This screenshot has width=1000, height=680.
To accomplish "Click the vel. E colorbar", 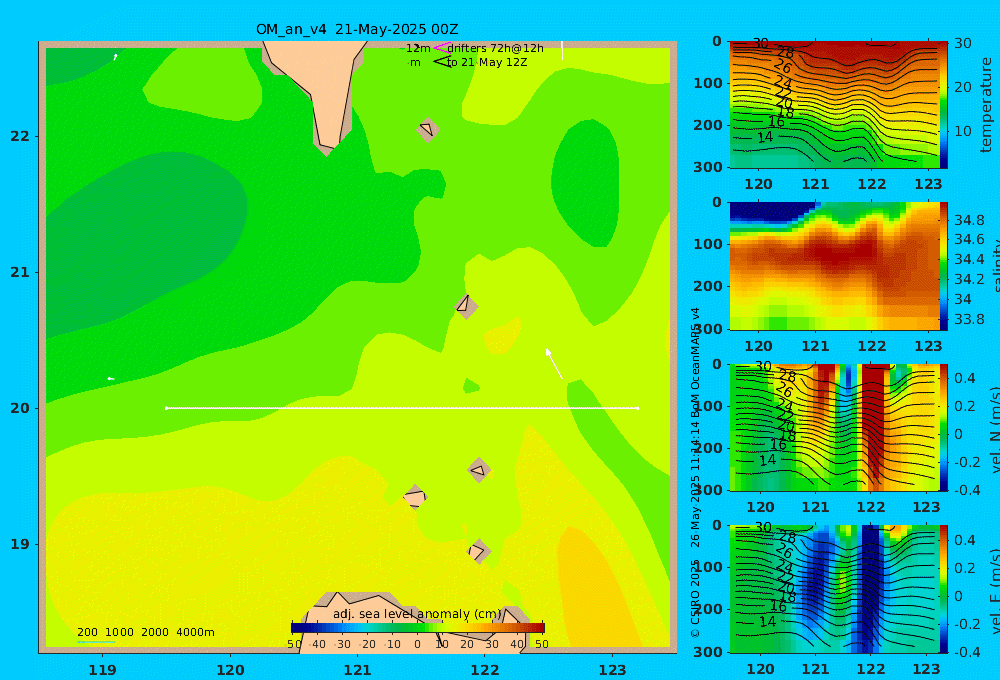I will pyautogui.click(x=944, y=589).
